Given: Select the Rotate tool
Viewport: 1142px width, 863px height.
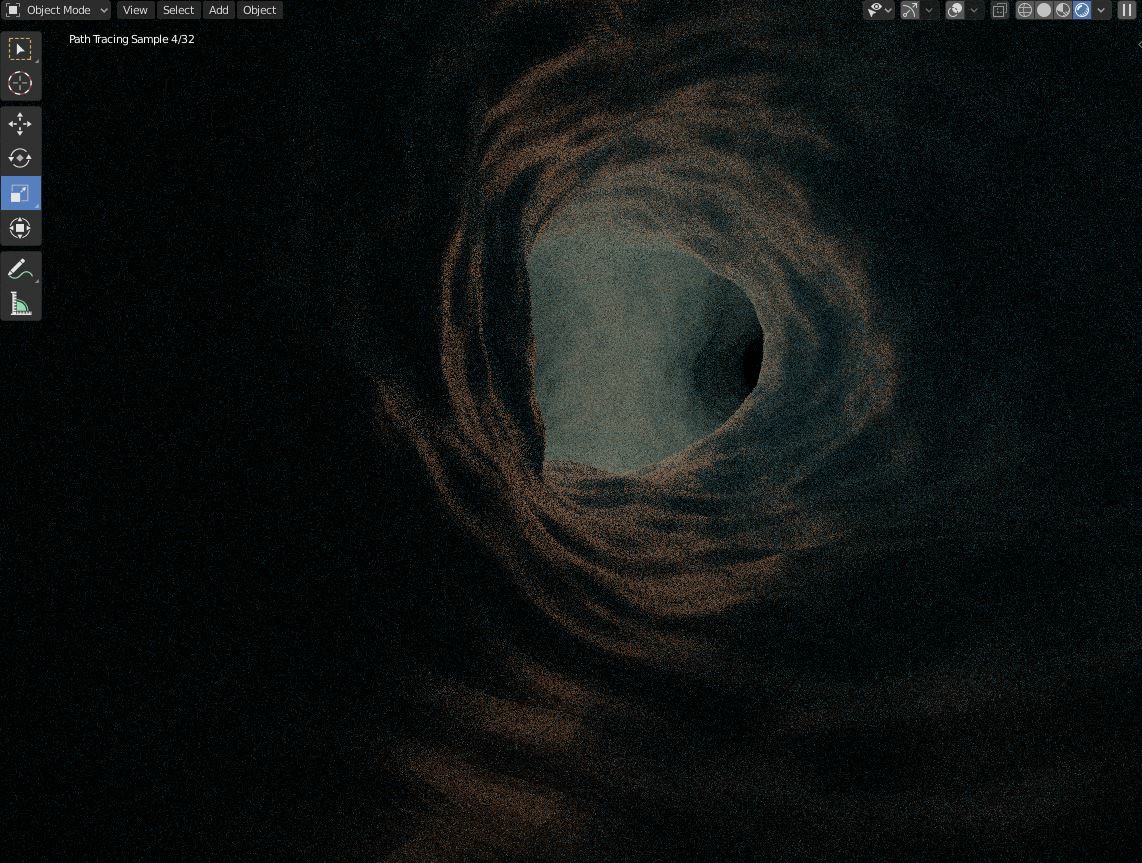Looking at the screenshot, I should click(20, 158).
